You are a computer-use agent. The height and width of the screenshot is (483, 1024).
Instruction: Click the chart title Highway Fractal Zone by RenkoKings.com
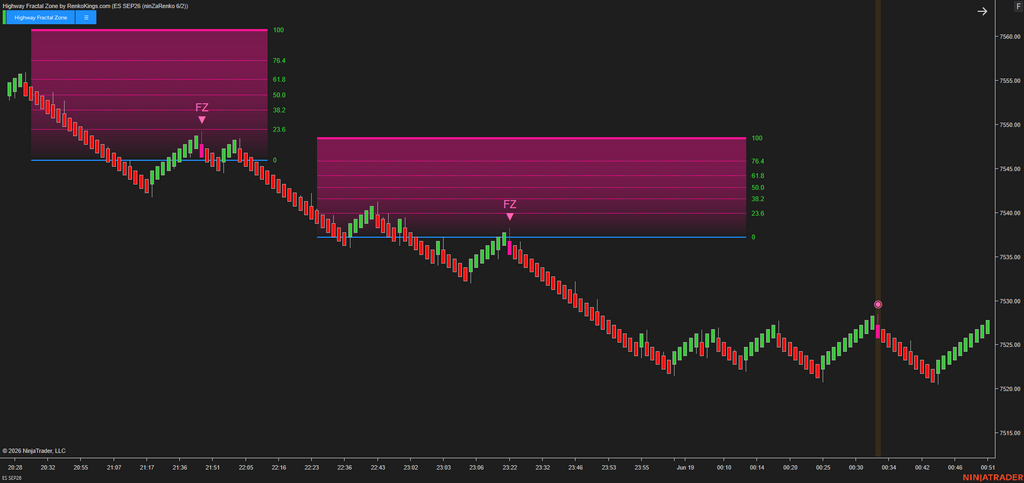pos(95,5)
